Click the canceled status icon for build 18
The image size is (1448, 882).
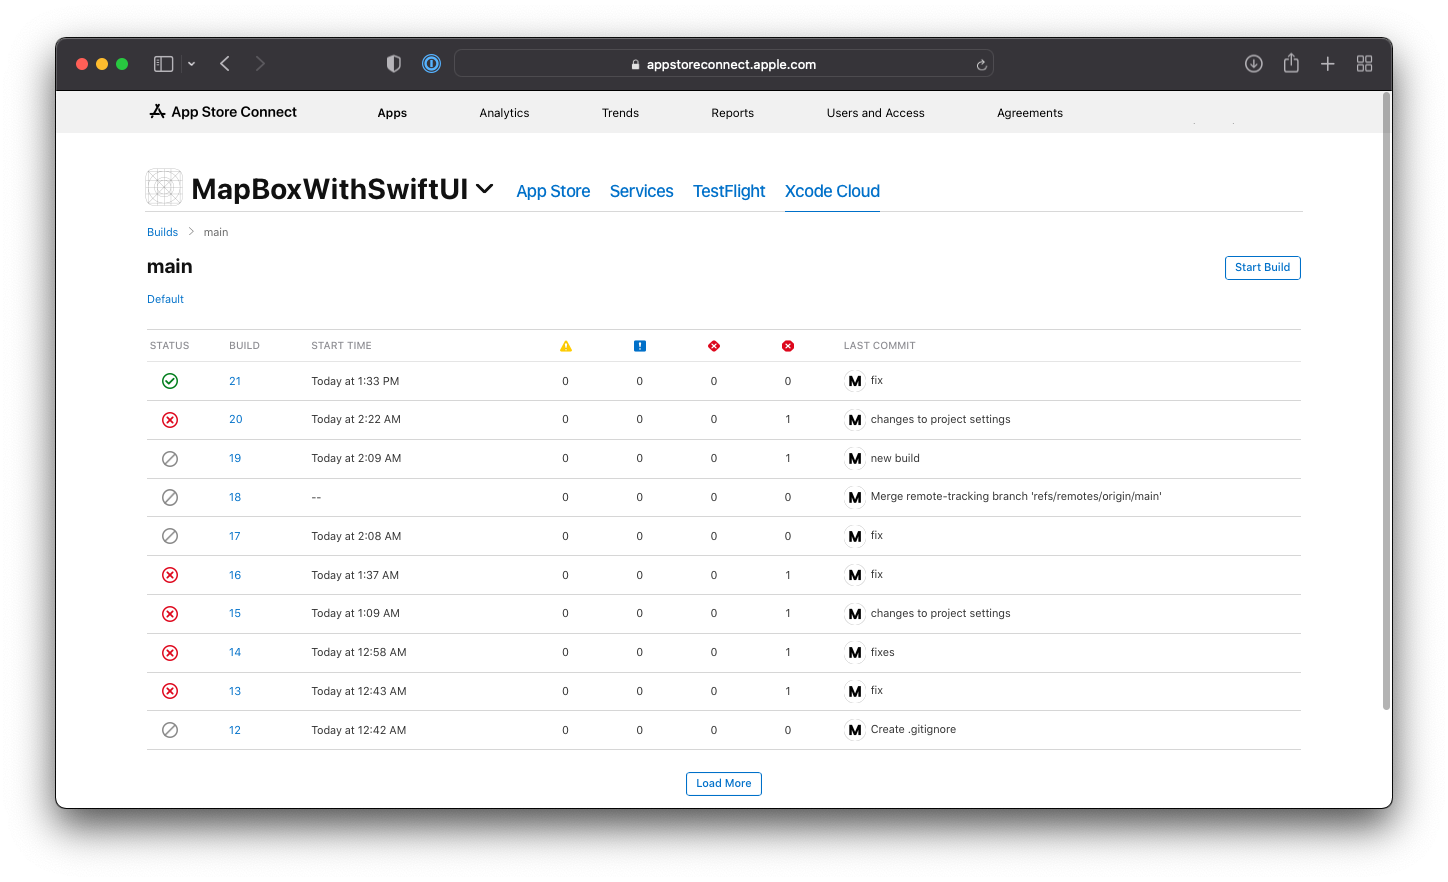click(x=170, y=497)
